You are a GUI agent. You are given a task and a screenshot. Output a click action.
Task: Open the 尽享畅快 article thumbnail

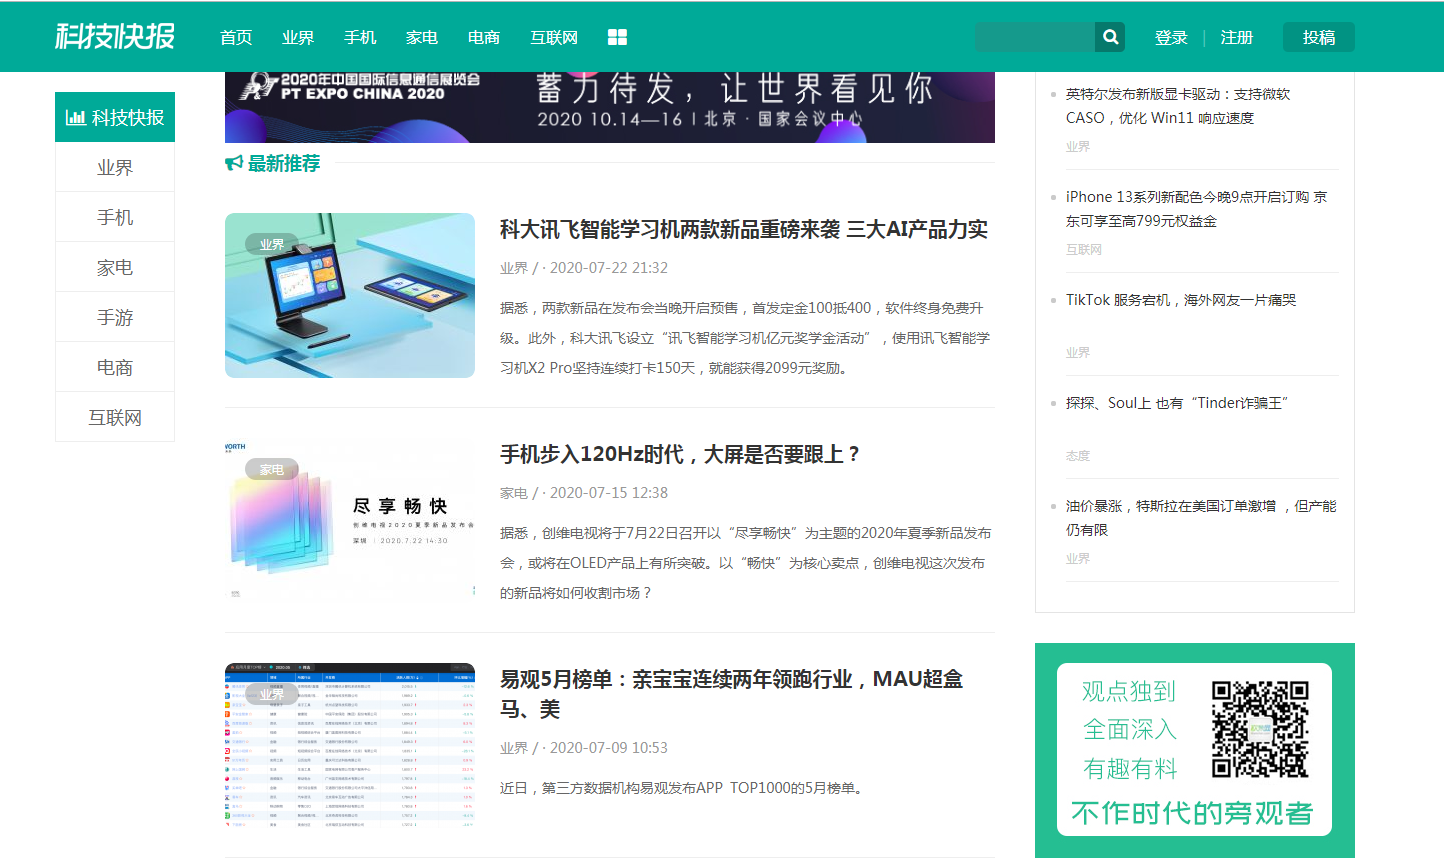click(350, 520)
